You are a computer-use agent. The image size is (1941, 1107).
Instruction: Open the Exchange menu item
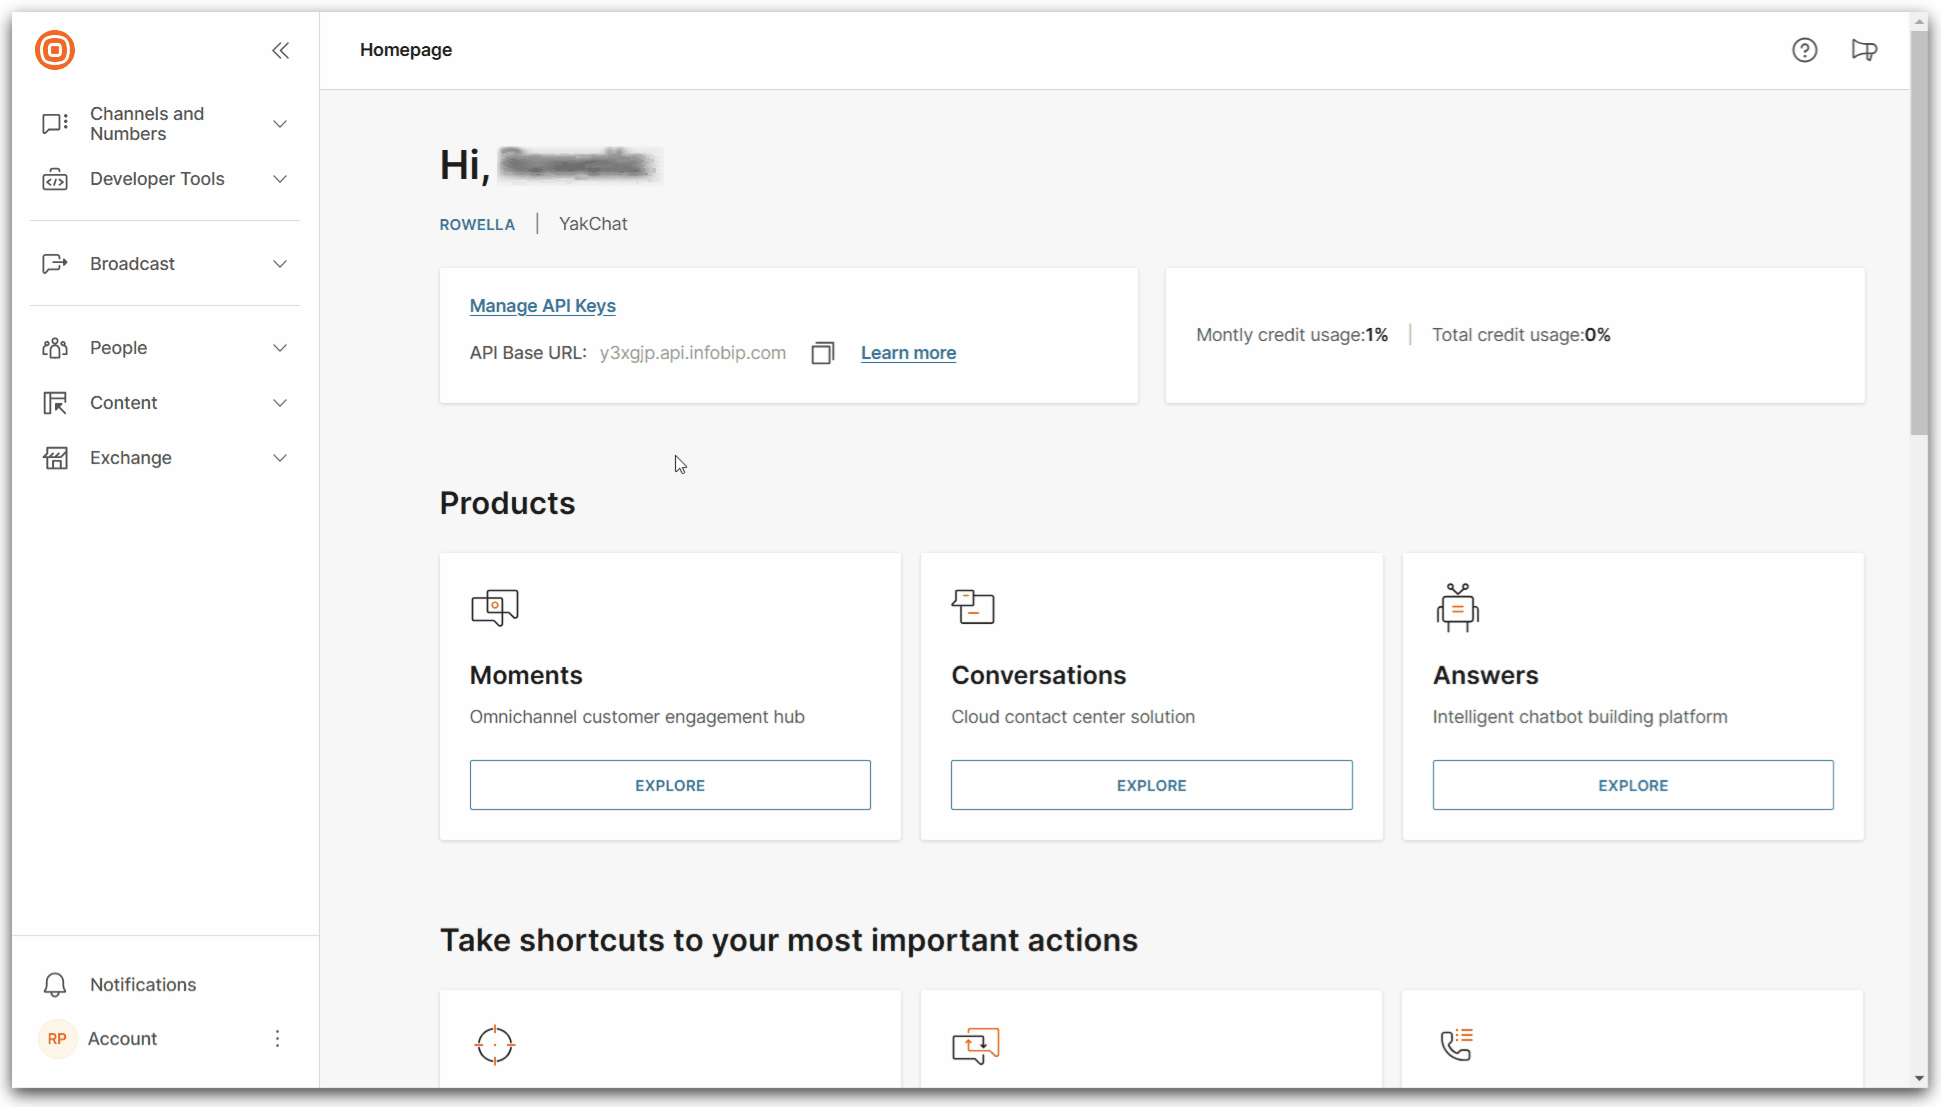(165, 458)
